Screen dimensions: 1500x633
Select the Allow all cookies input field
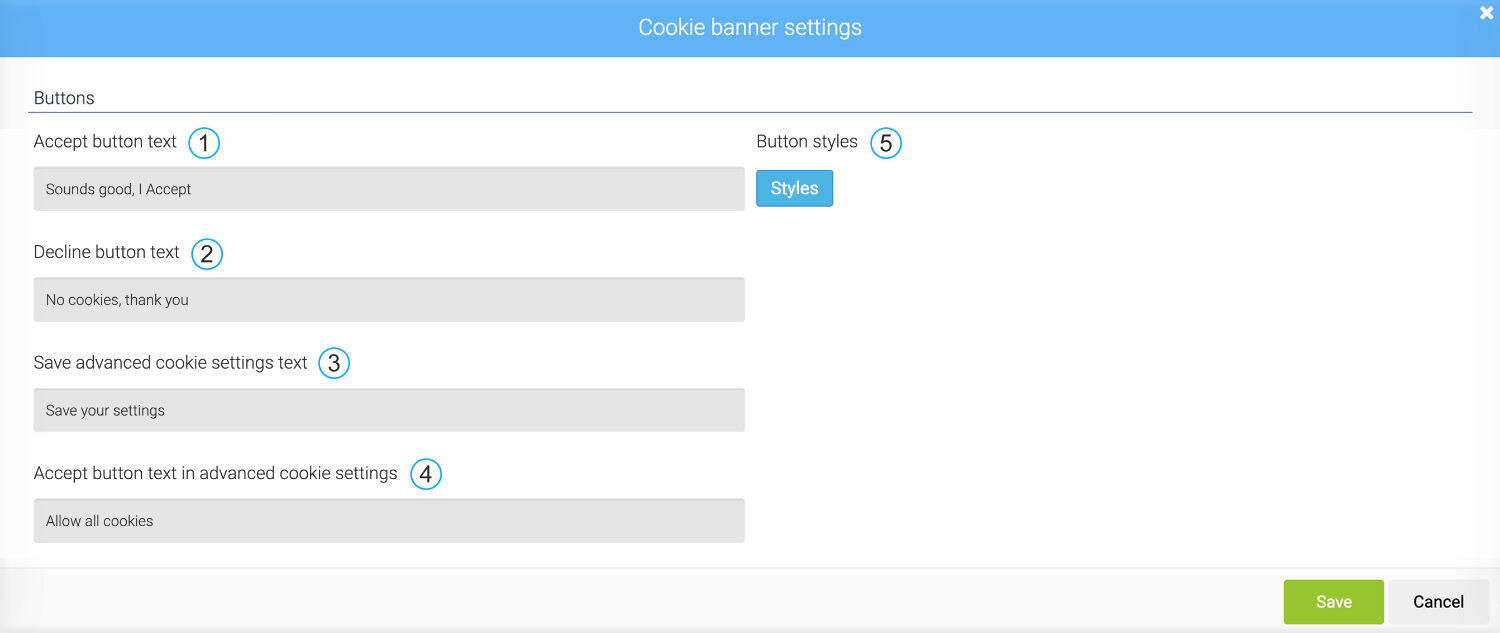click(x=389, y=520)
